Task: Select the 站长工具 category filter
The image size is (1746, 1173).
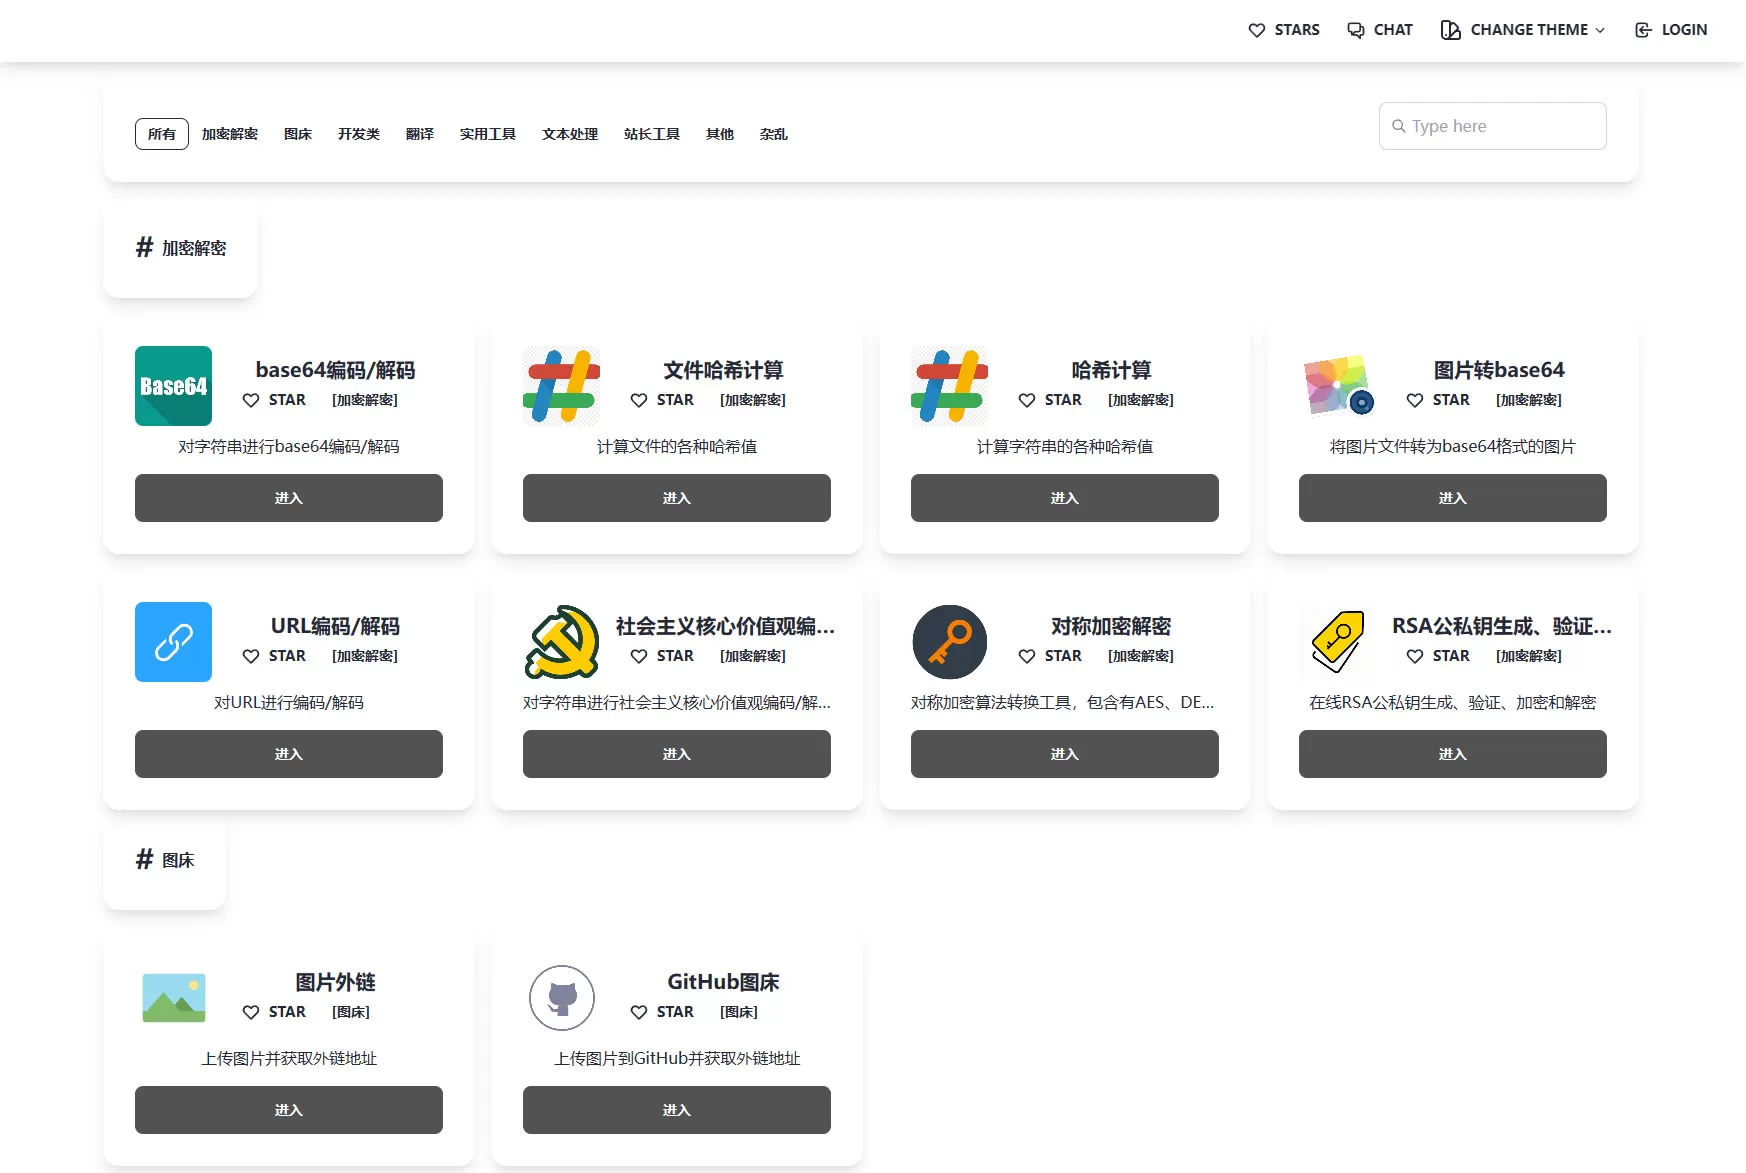Action: [x=651, y=133]
